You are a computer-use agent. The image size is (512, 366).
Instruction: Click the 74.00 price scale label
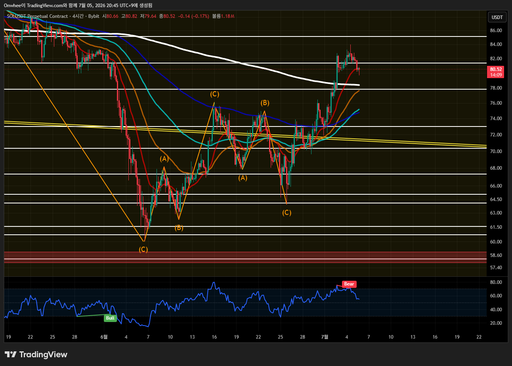tap(496, 118)
